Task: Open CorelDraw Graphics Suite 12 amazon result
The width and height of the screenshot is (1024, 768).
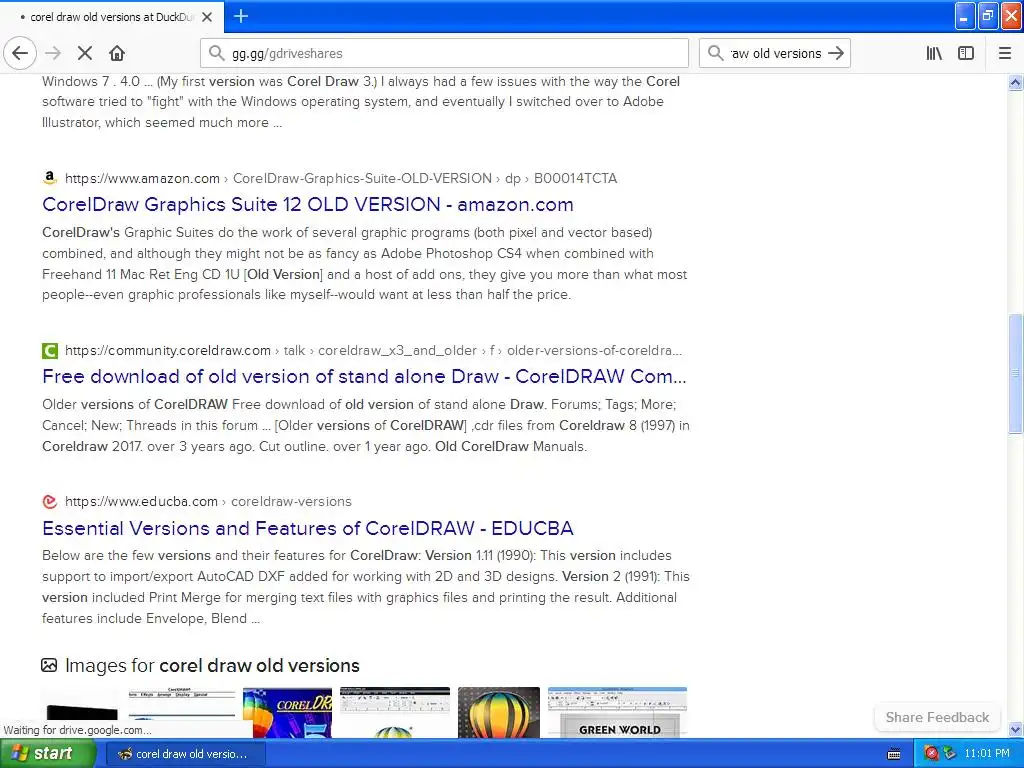Action: tap(308, 204)
